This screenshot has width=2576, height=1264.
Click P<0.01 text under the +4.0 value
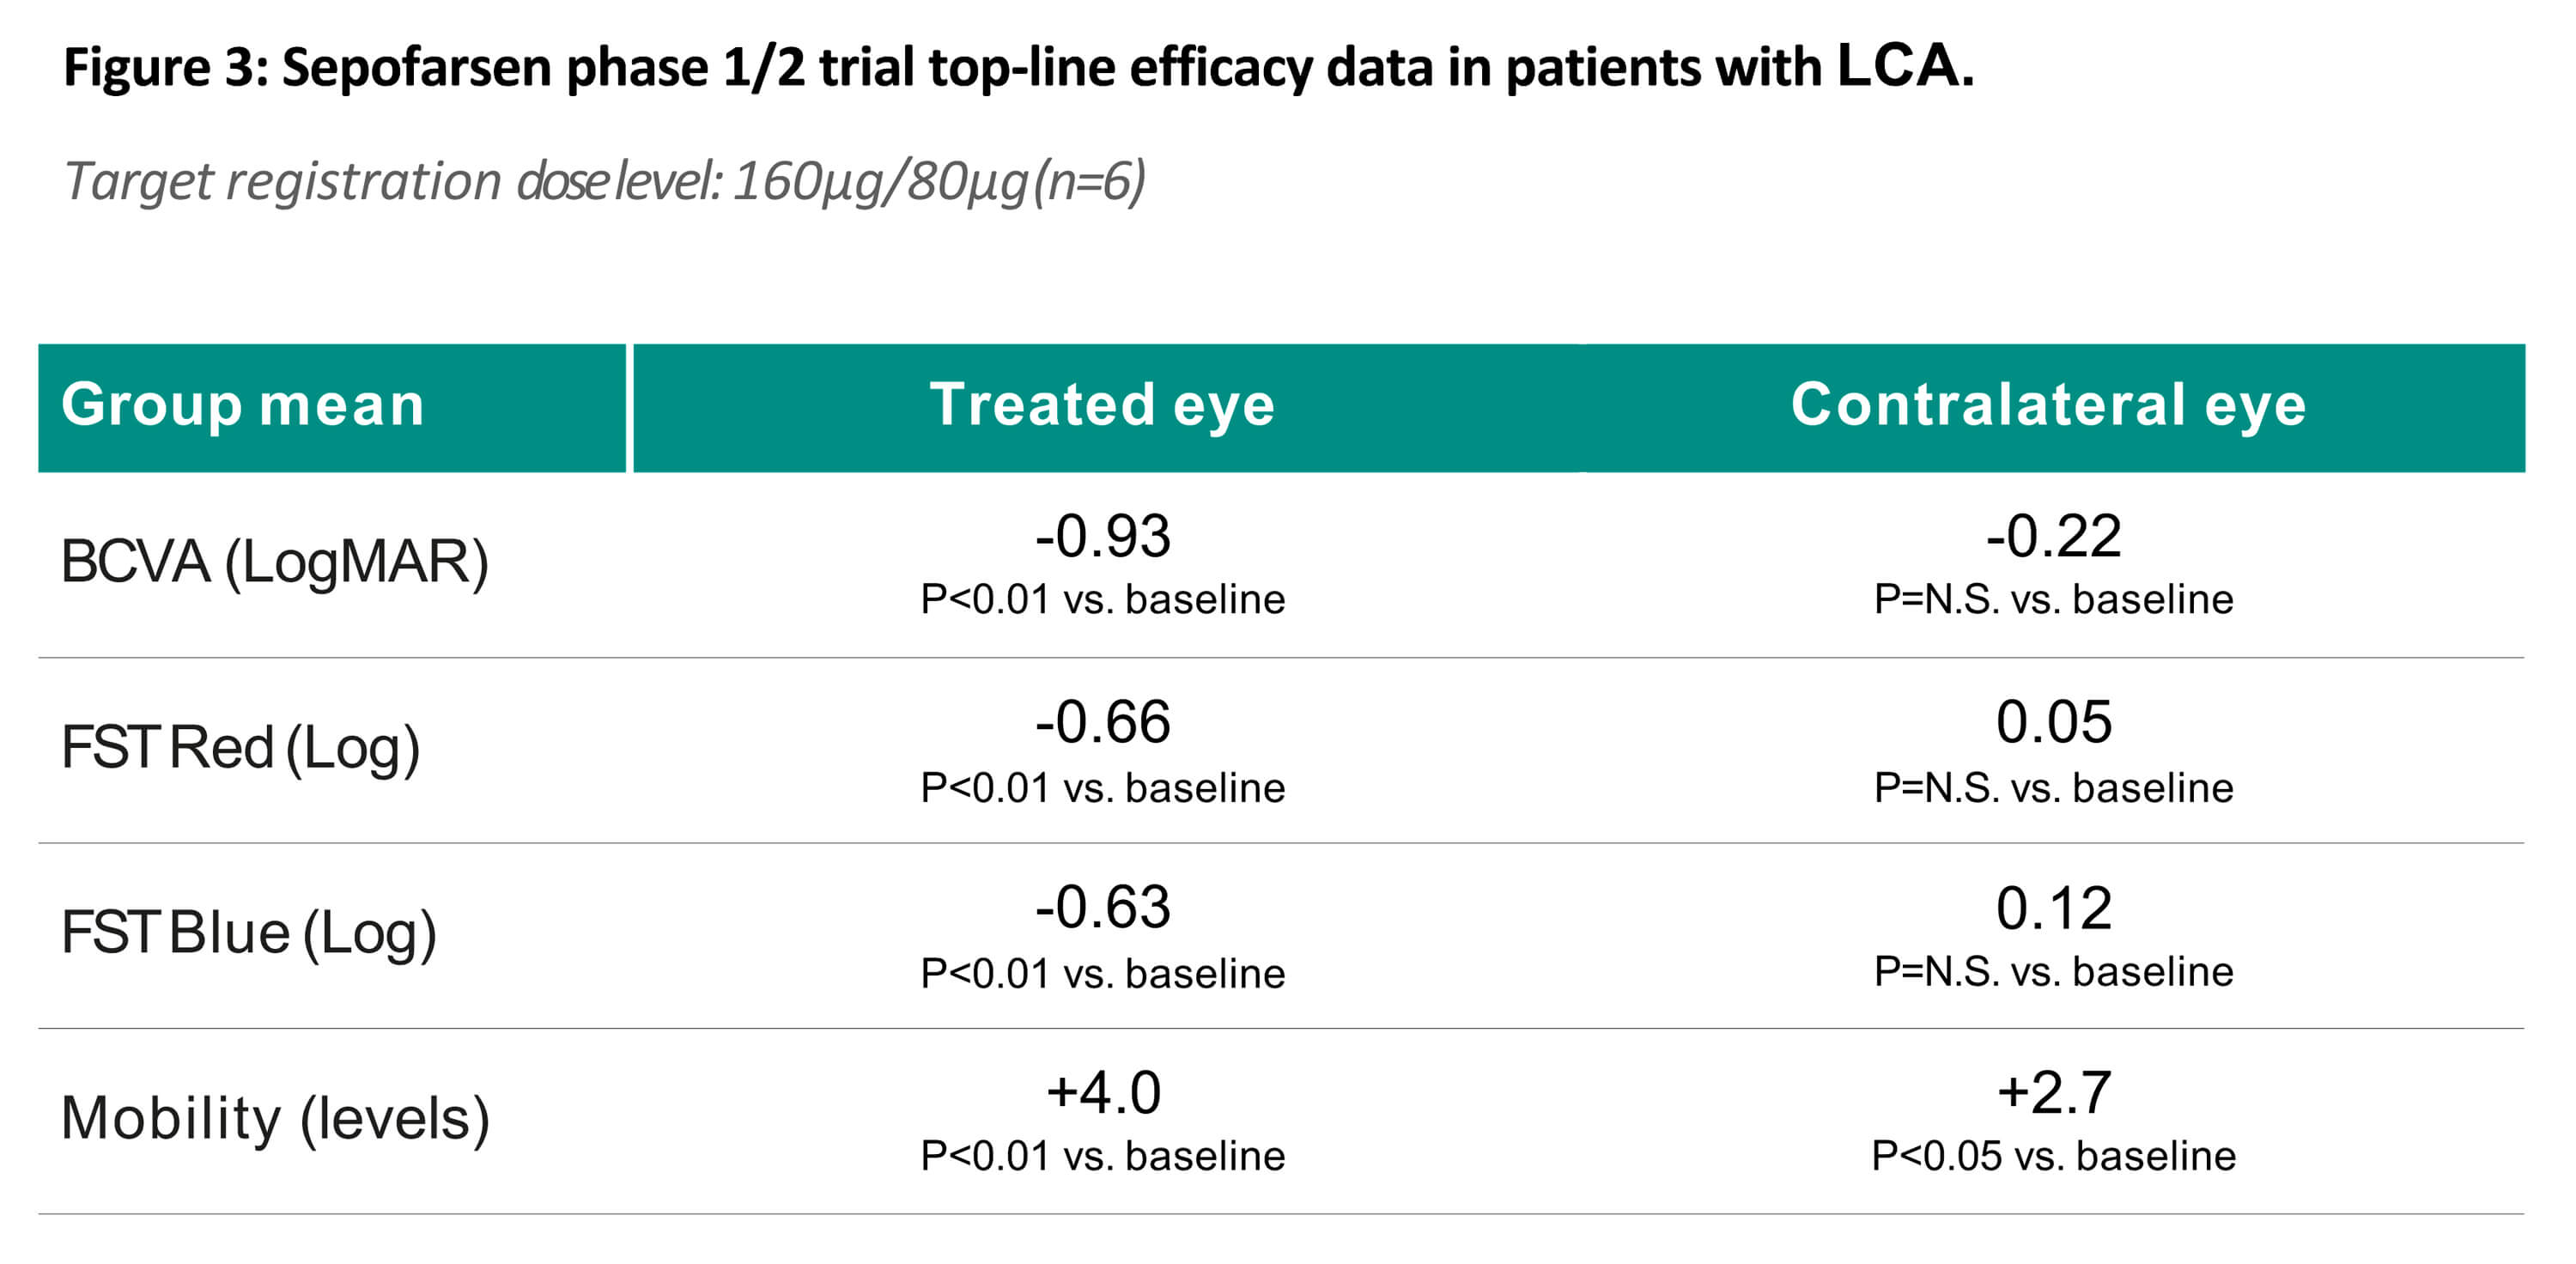[1102, 1156]
